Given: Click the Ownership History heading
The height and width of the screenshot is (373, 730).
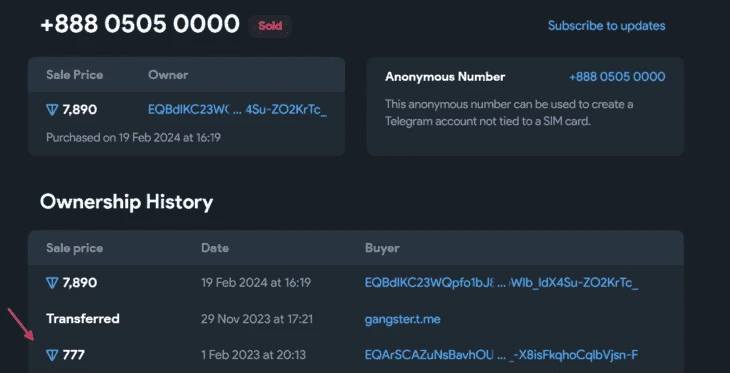Looking at the screenshot, I should click(127, 203).
